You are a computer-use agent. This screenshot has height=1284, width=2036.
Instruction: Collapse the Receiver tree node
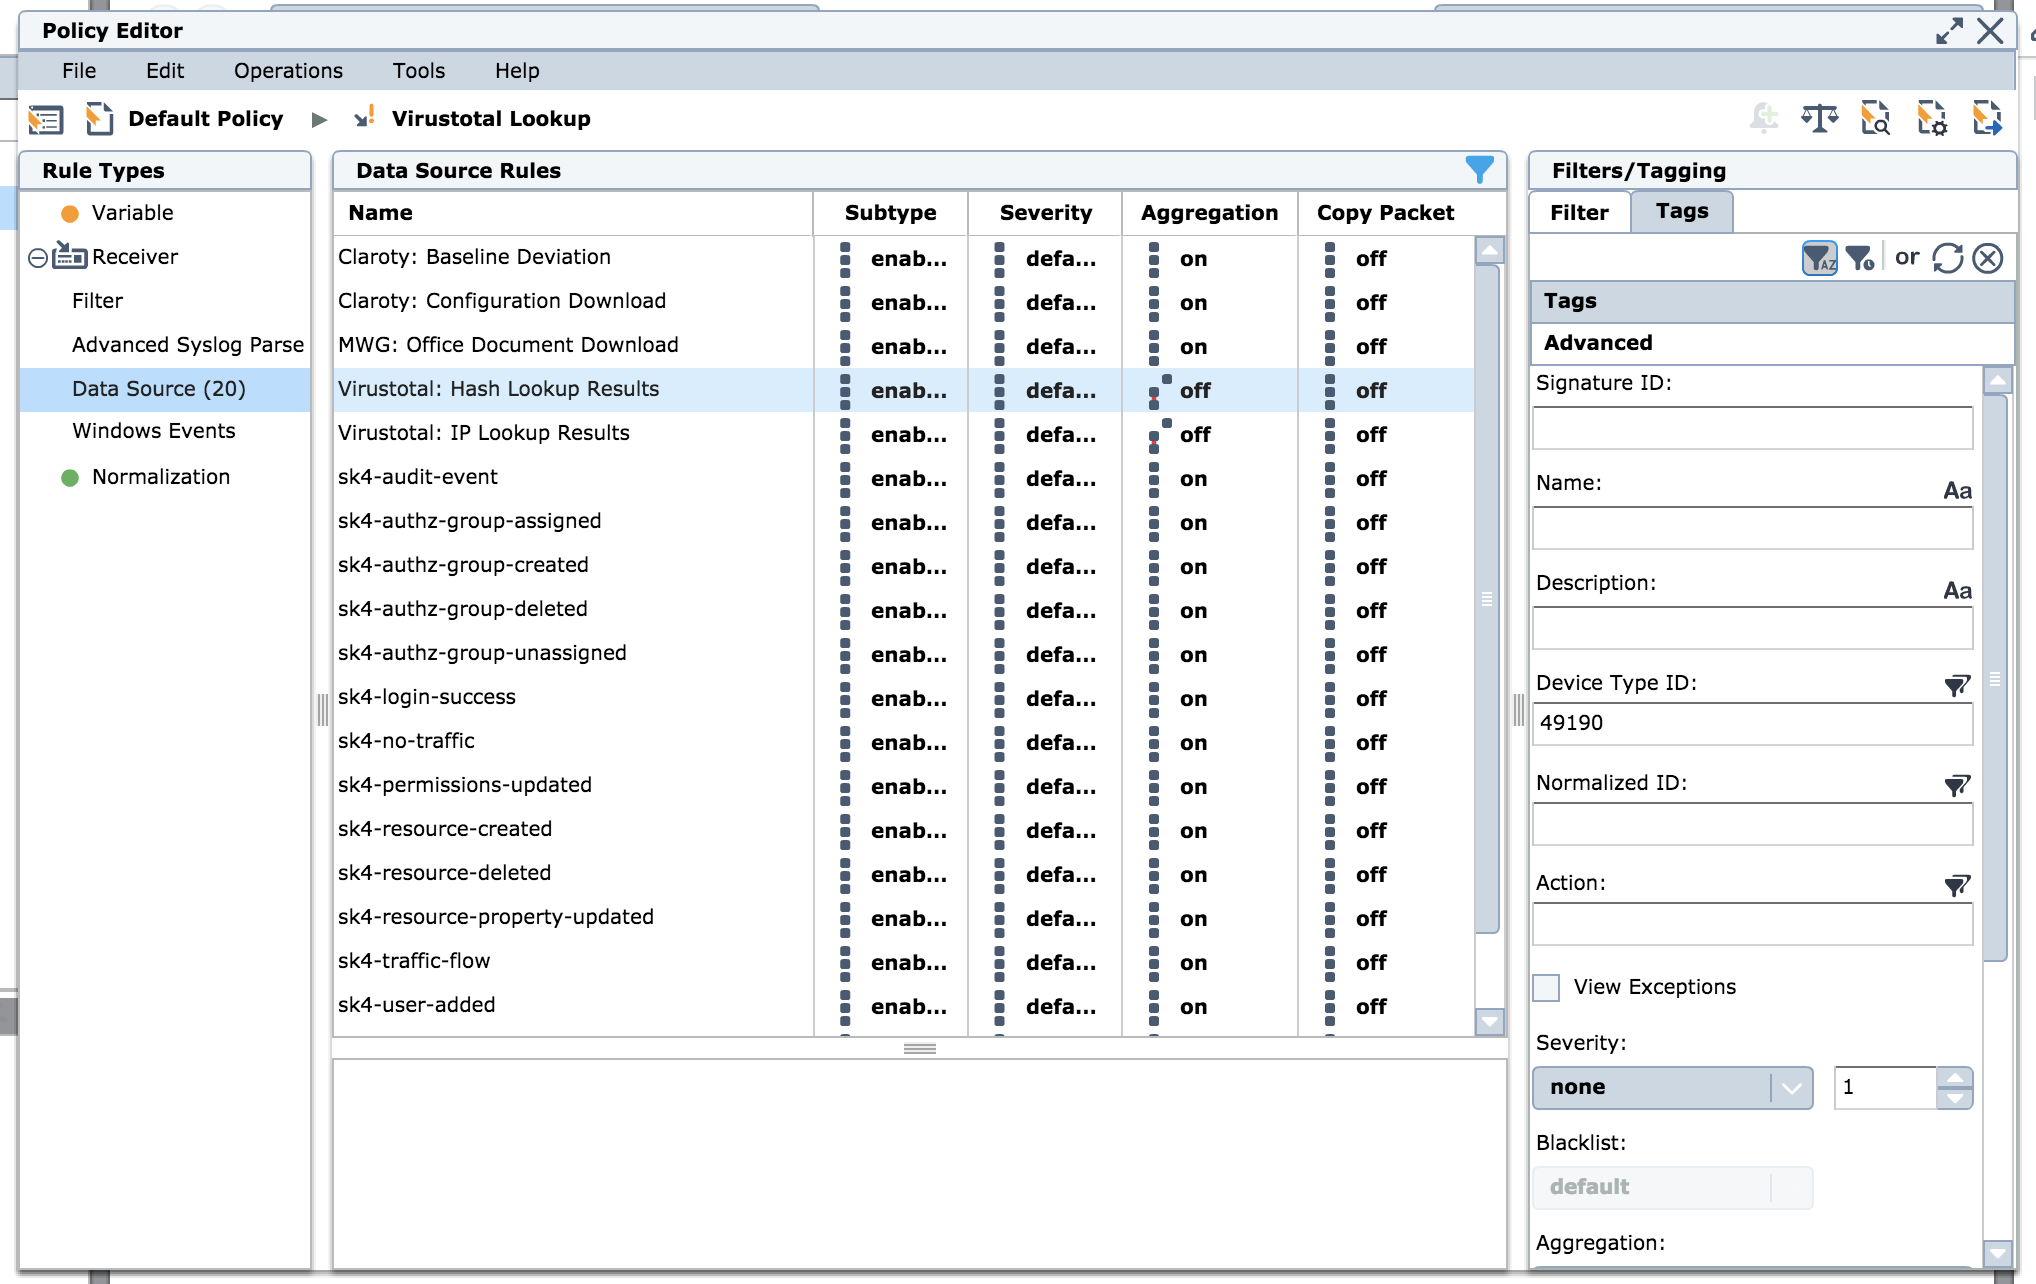point(36,257)
